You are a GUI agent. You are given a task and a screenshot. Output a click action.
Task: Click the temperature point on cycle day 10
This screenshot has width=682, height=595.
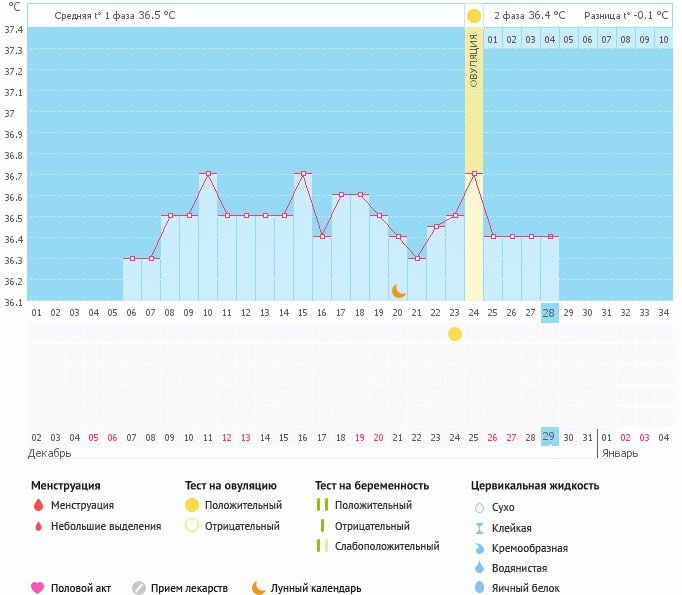208,174
